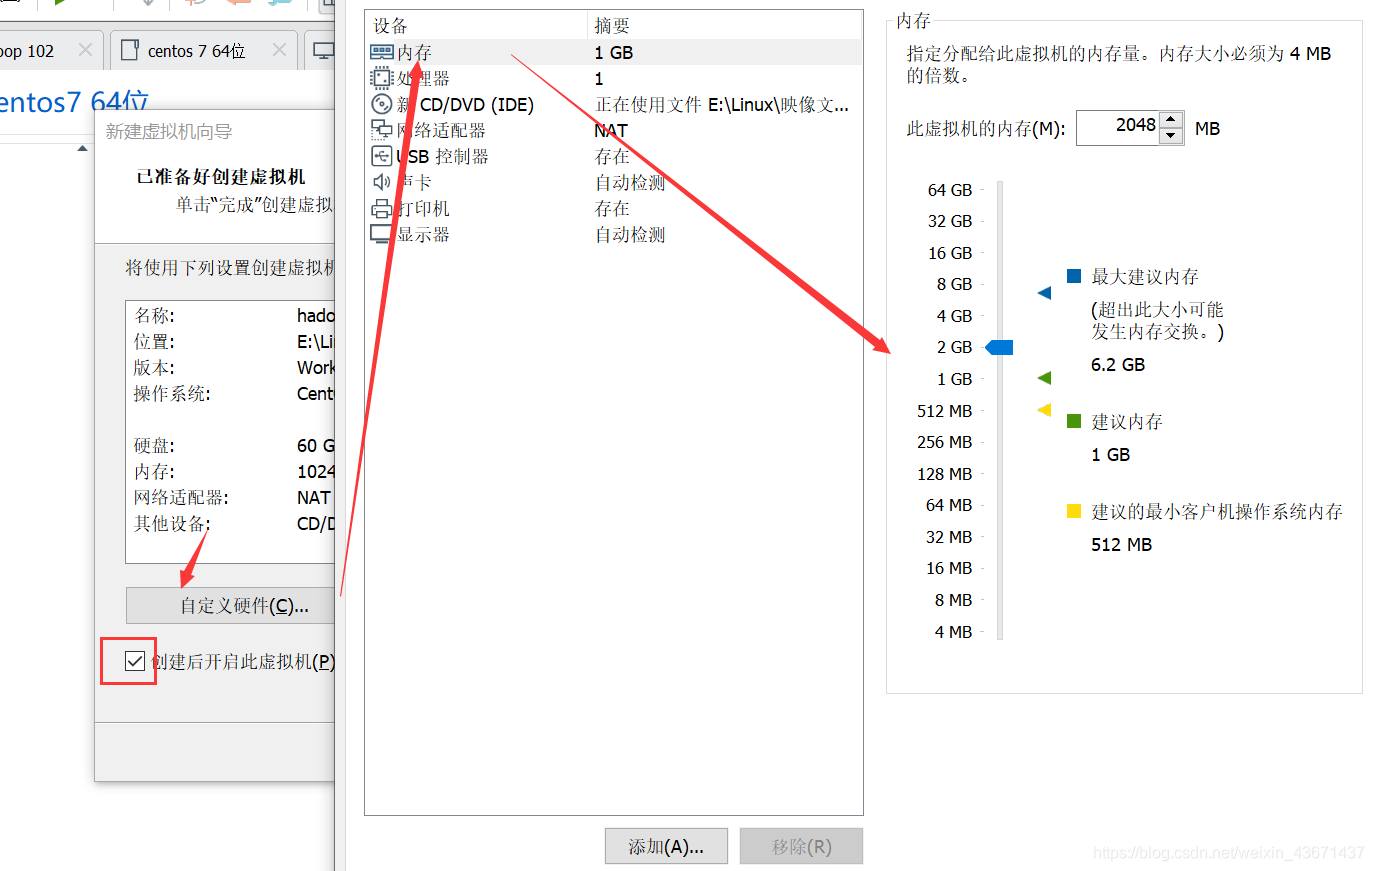Select the 网络适配器 network adapter icon
This screenshot has width=1374, height=871.
381,130
